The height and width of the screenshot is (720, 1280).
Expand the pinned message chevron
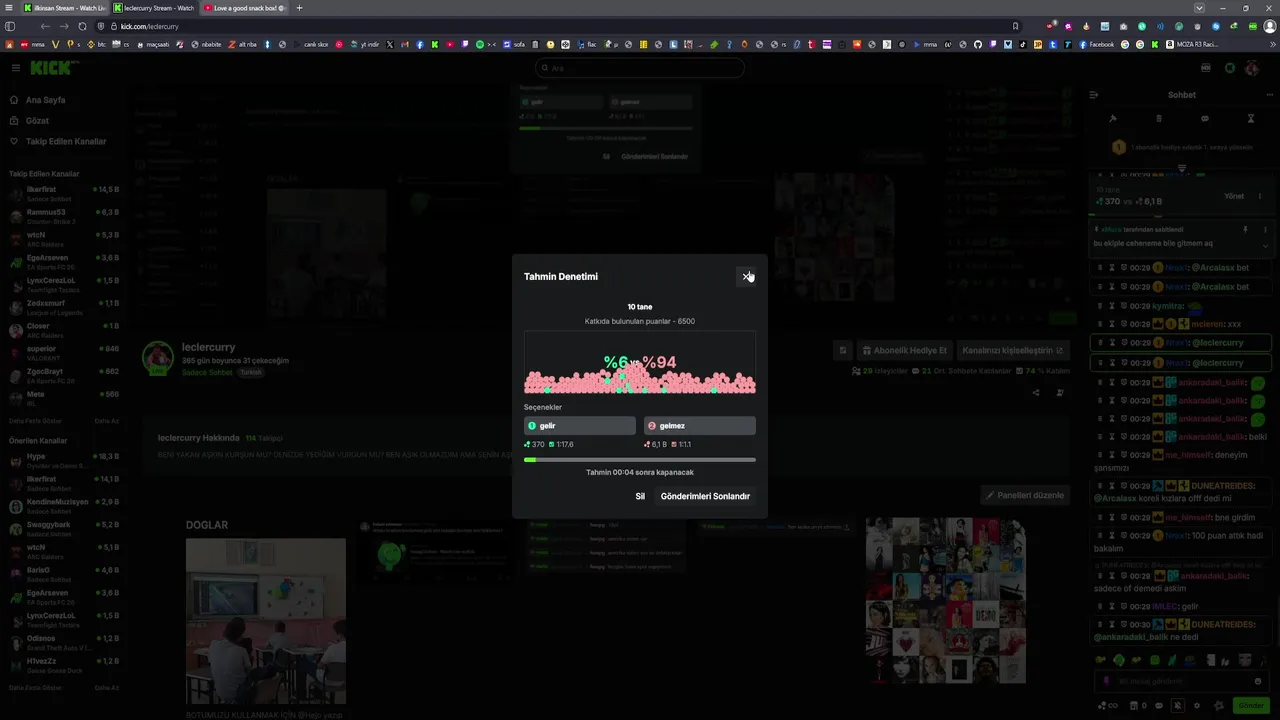(1265, 245)
